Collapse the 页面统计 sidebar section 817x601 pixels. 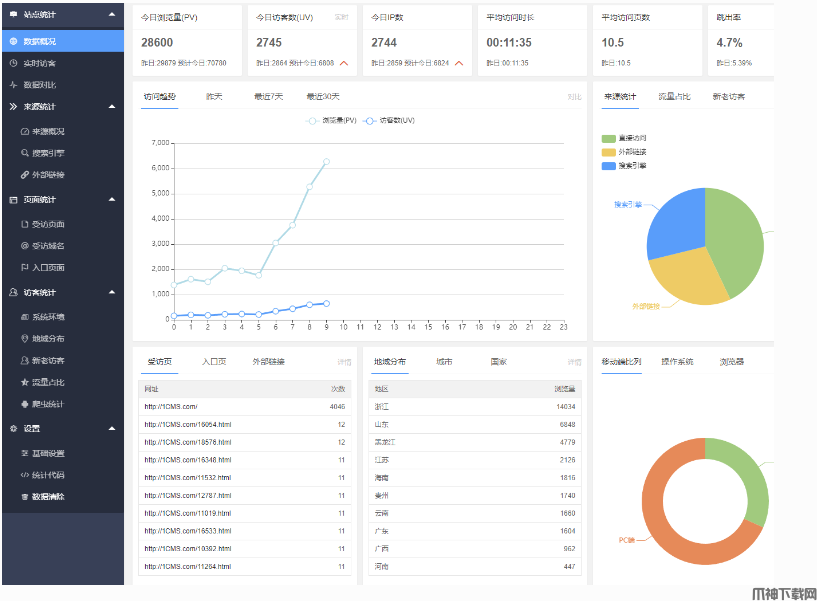pyautogui.click(x=113, y=199)
